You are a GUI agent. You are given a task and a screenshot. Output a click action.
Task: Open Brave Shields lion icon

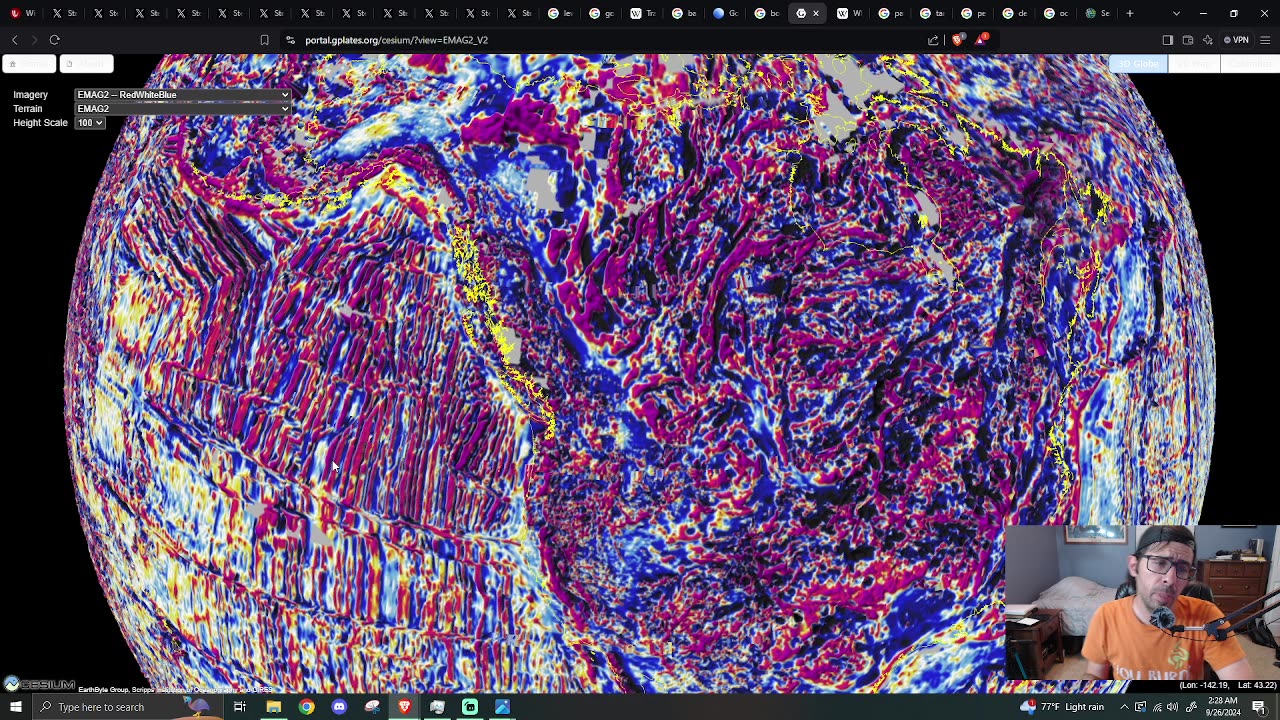[958, 40]
